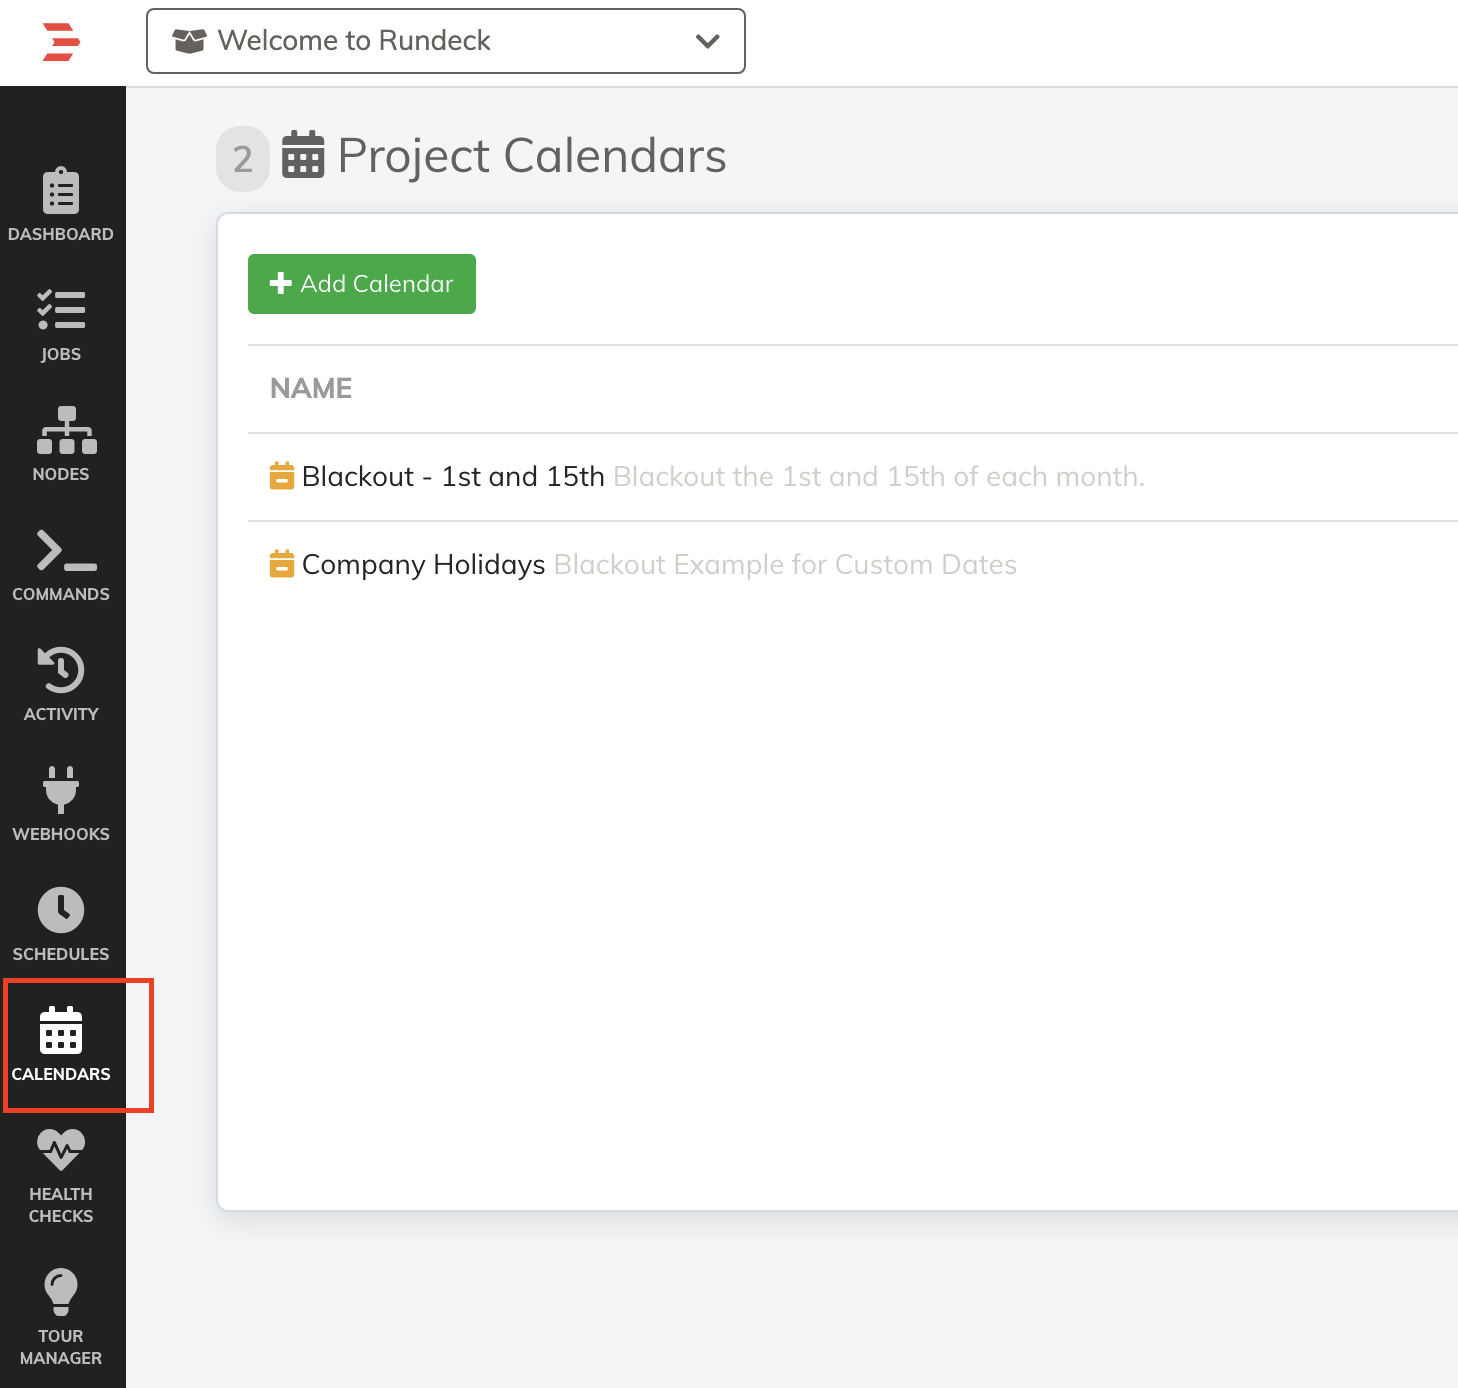The image size is (1458, 1388).
Task: Click description 'Blackout the 1st and 15th of each month.'
Action: tap(879, 476)
